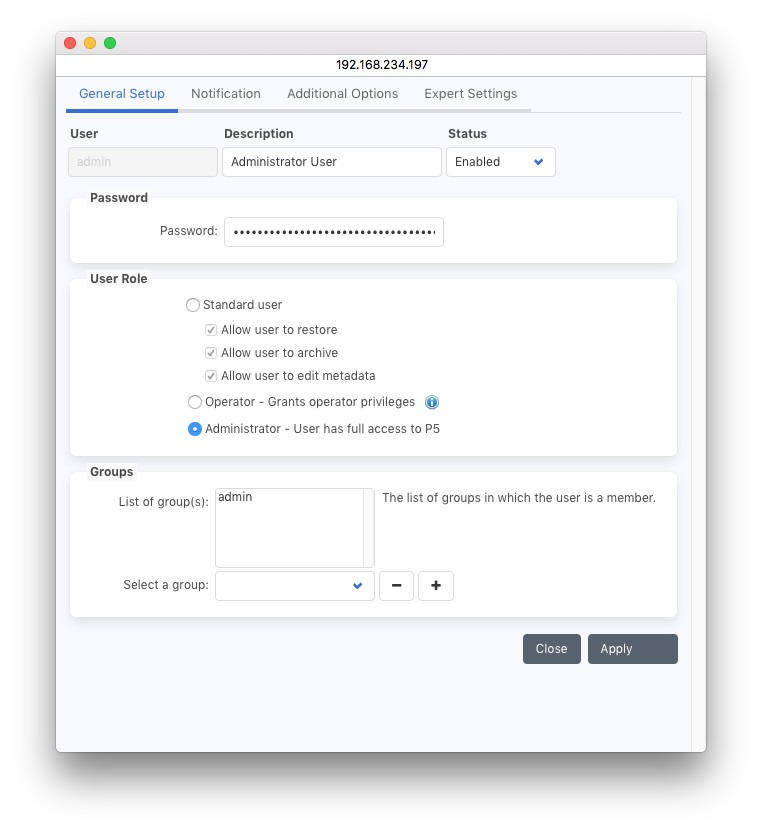Viewport: 762px width, 832px height.
Task: Click the green maximize window button
Action: pyautogui.click(x=110, y=43)
